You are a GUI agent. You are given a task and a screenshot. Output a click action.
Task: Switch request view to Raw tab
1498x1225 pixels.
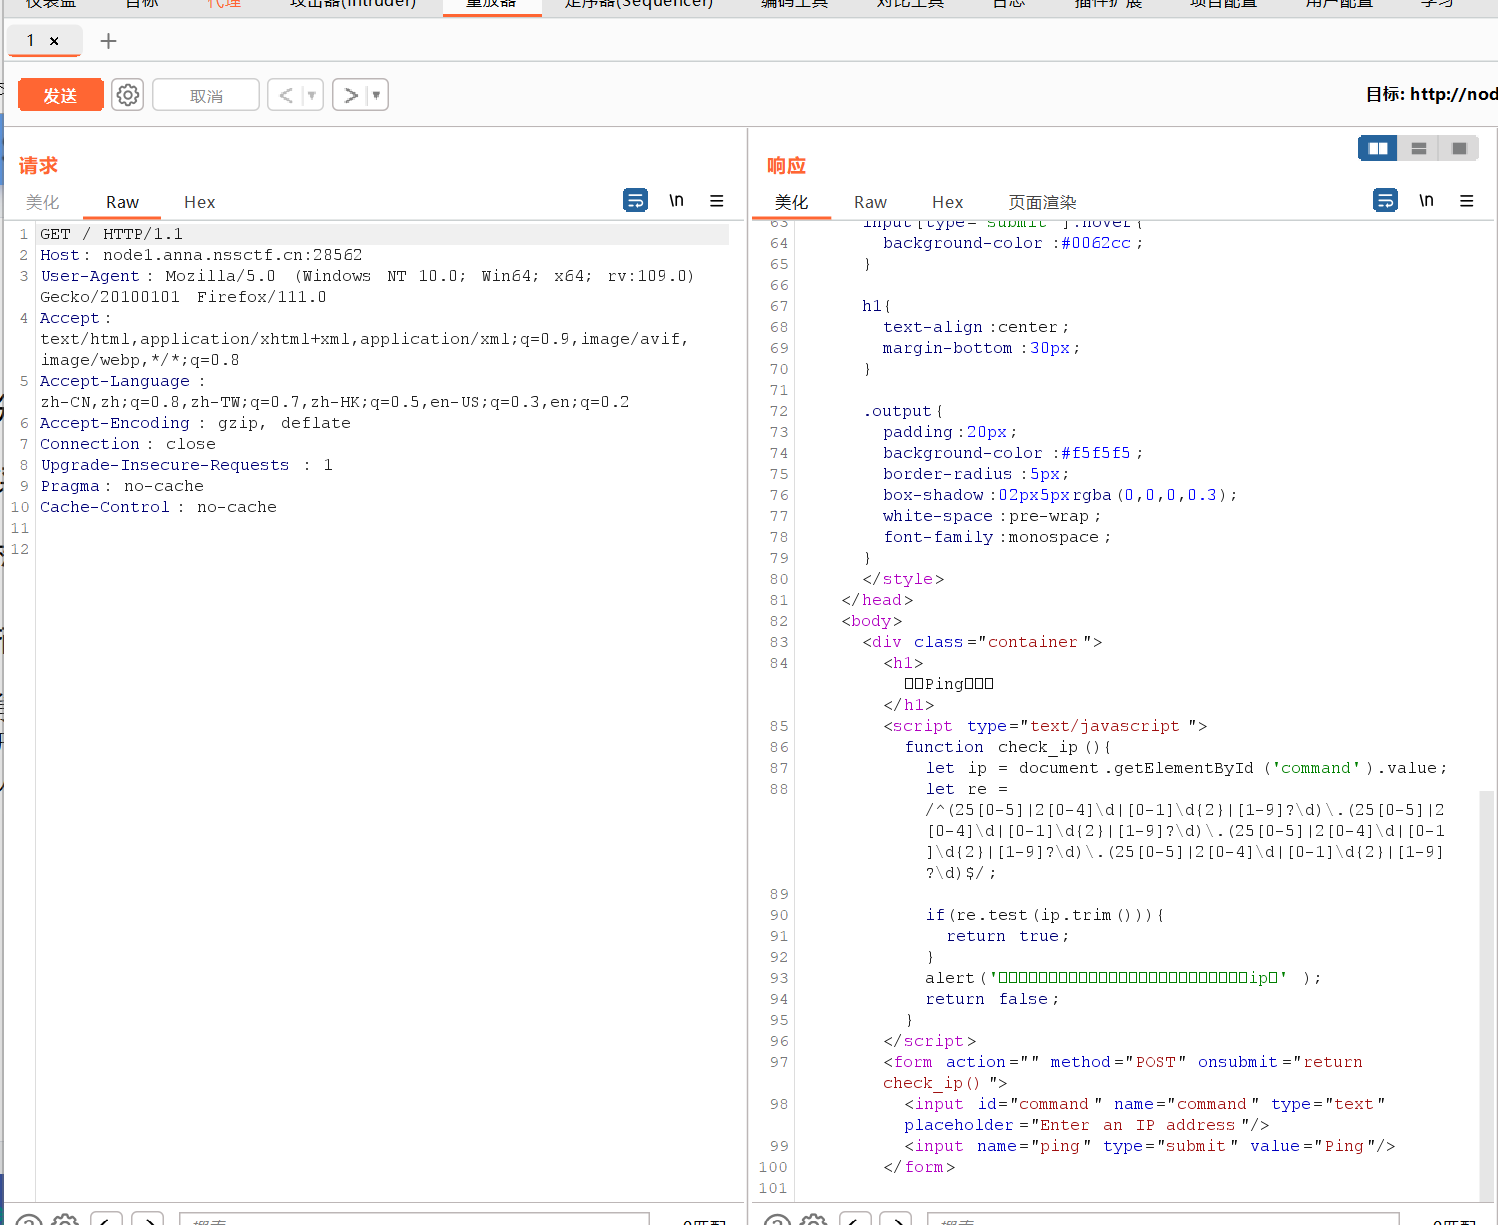click(122, 202)
